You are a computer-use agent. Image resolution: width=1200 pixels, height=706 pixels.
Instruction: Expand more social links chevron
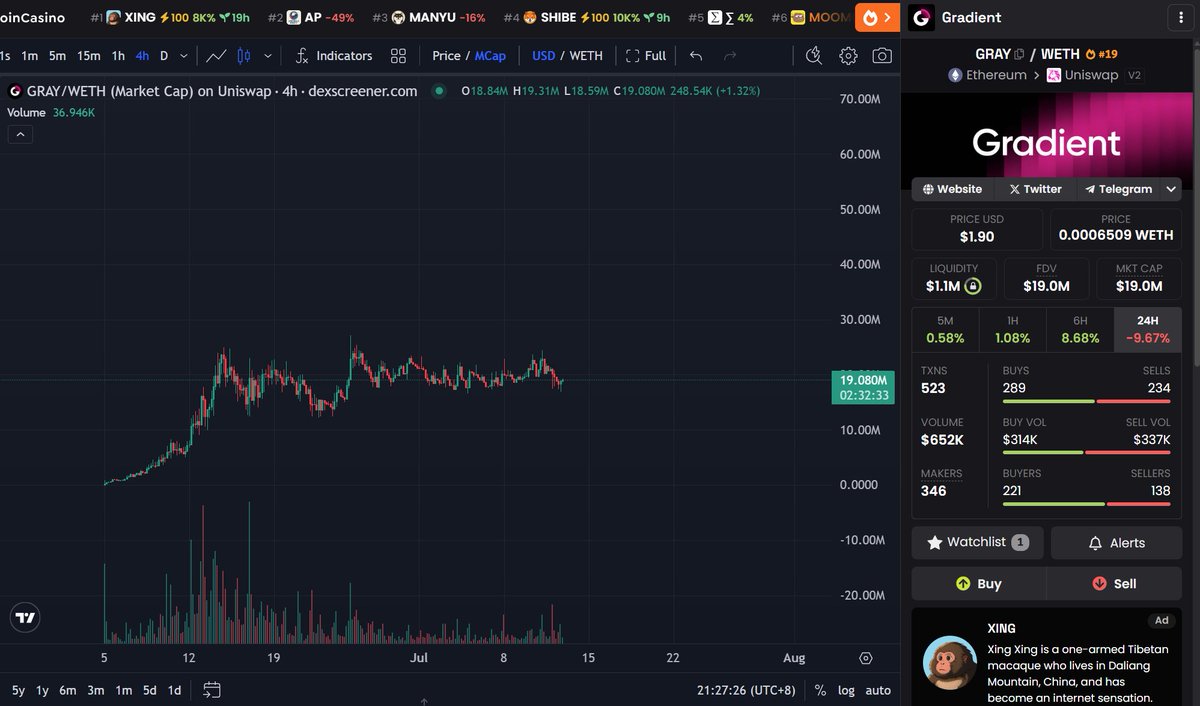click(1170, 189)
